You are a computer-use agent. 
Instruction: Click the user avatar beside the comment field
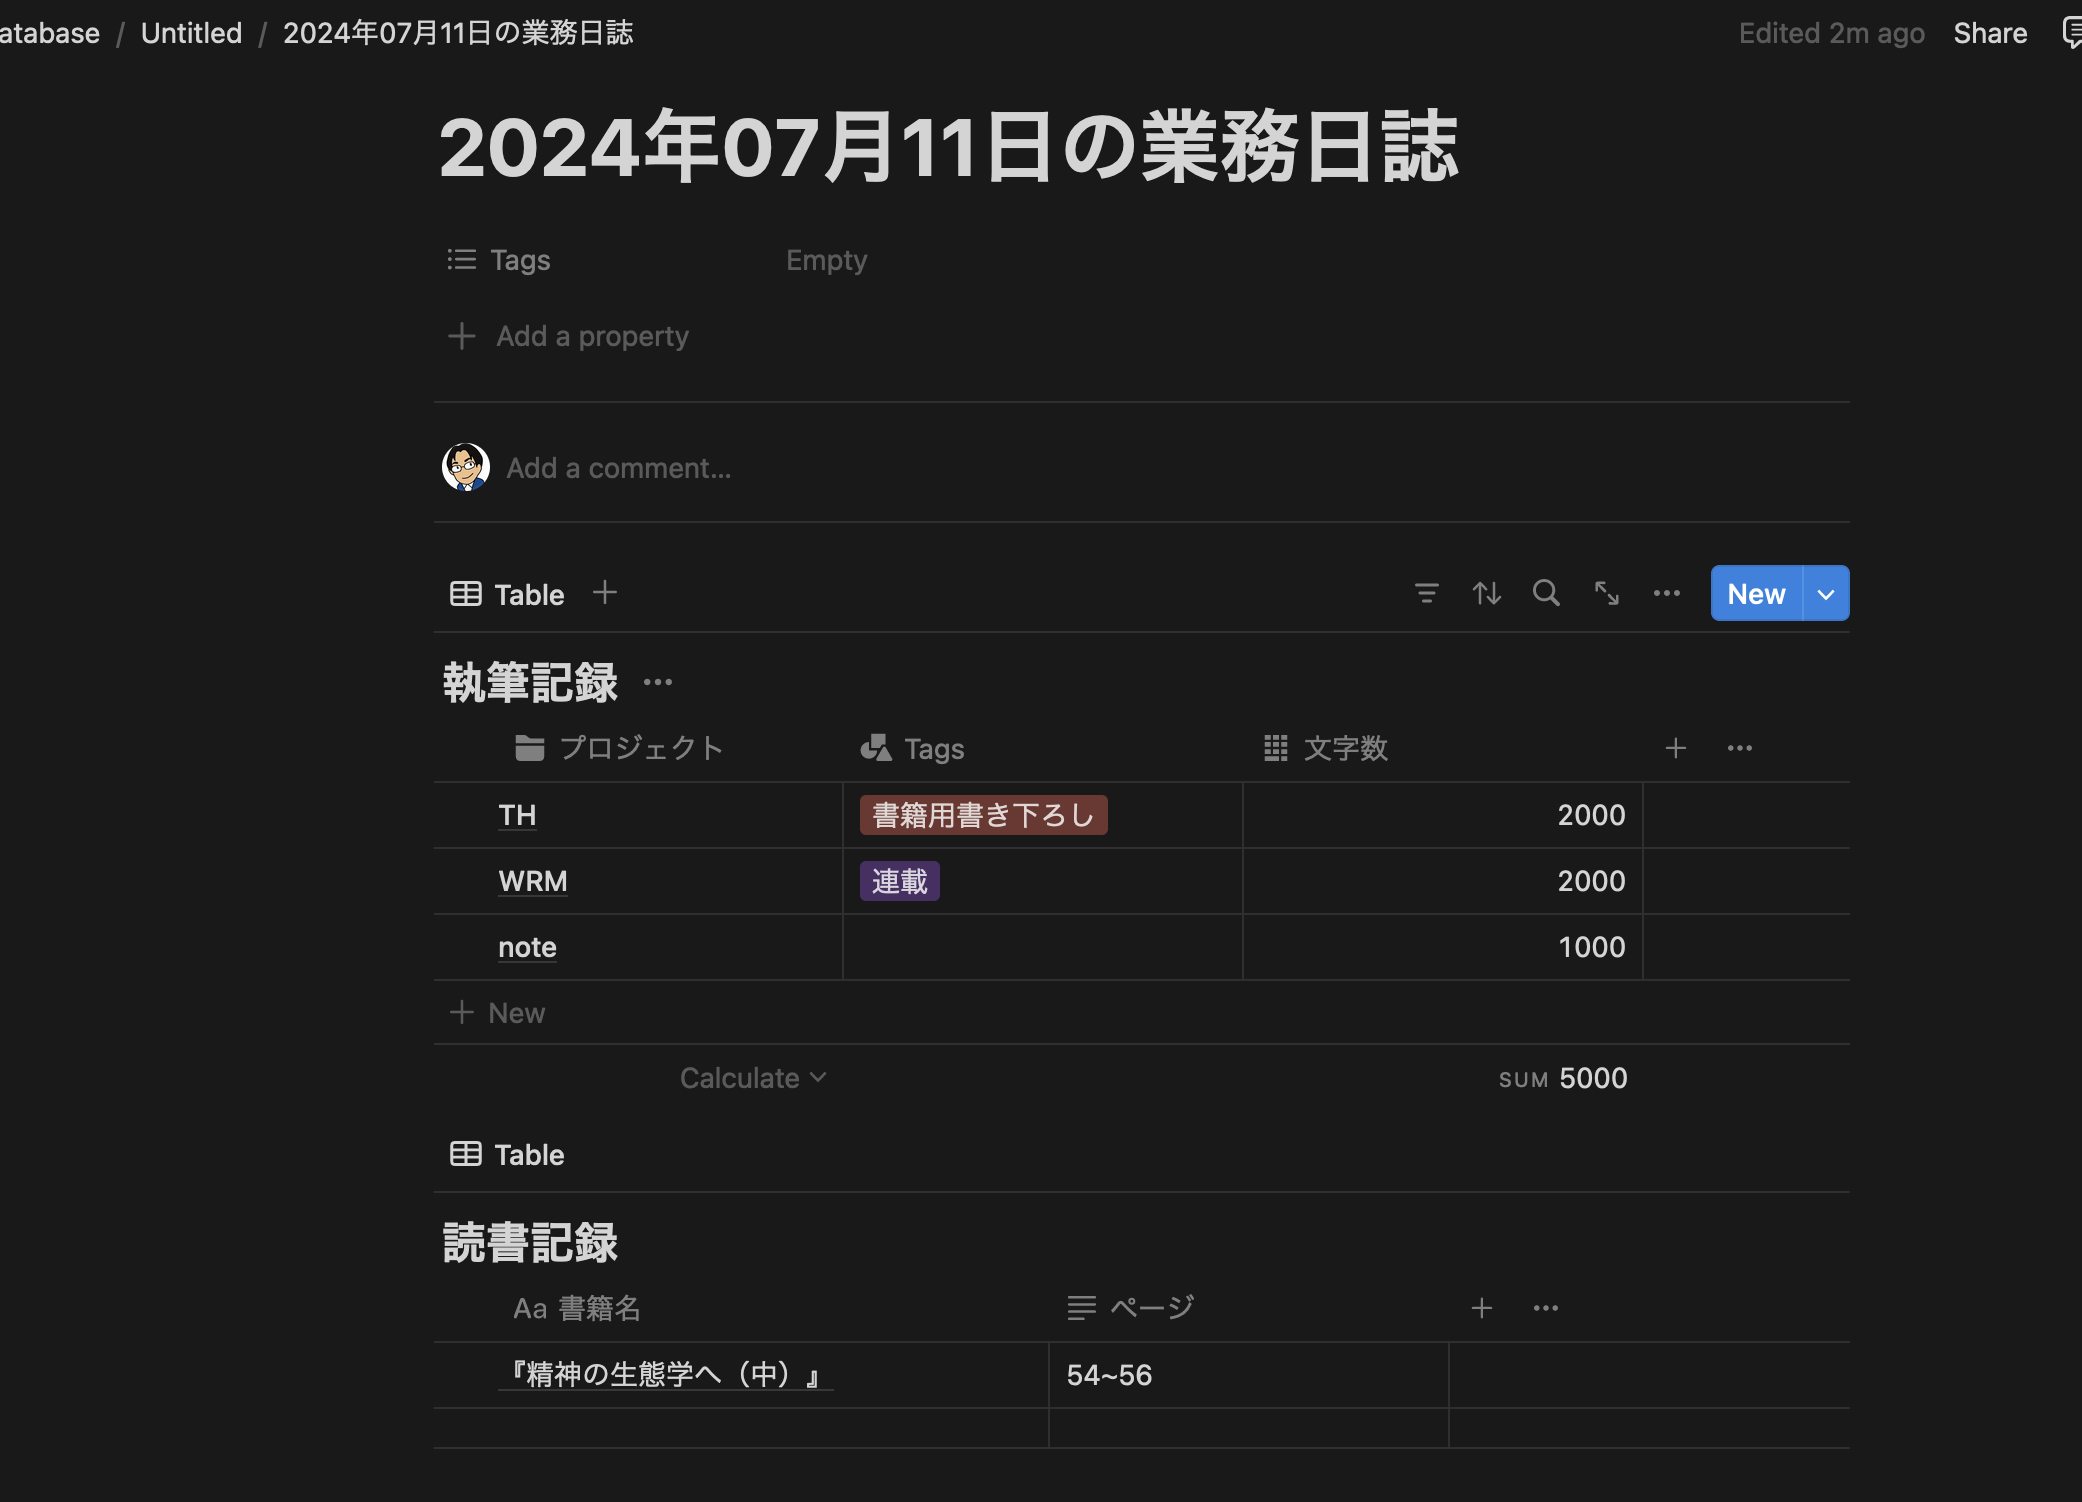pyautogui.click(x=465, y=466)
